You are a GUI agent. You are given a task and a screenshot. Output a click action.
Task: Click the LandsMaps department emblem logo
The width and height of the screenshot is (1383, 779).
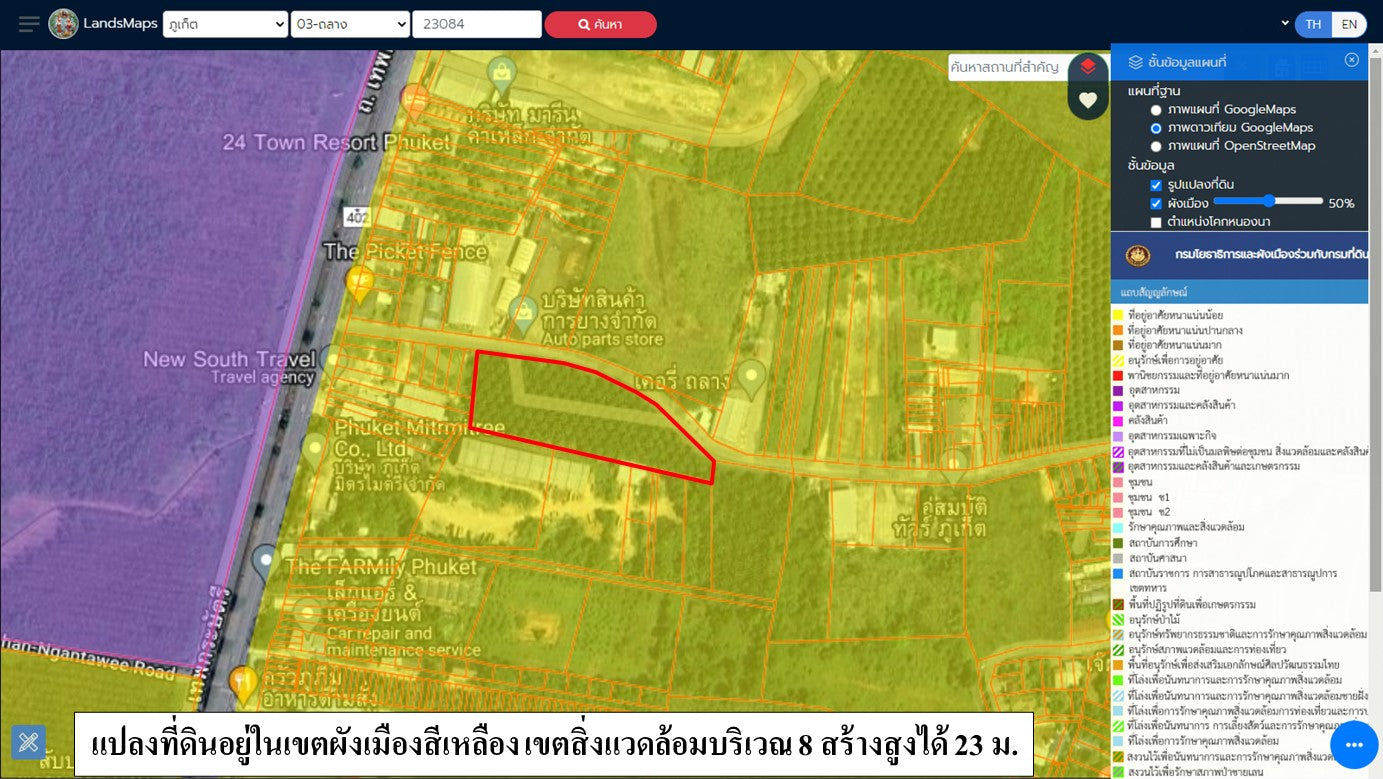pyautogui.click(x=63, y=24)
